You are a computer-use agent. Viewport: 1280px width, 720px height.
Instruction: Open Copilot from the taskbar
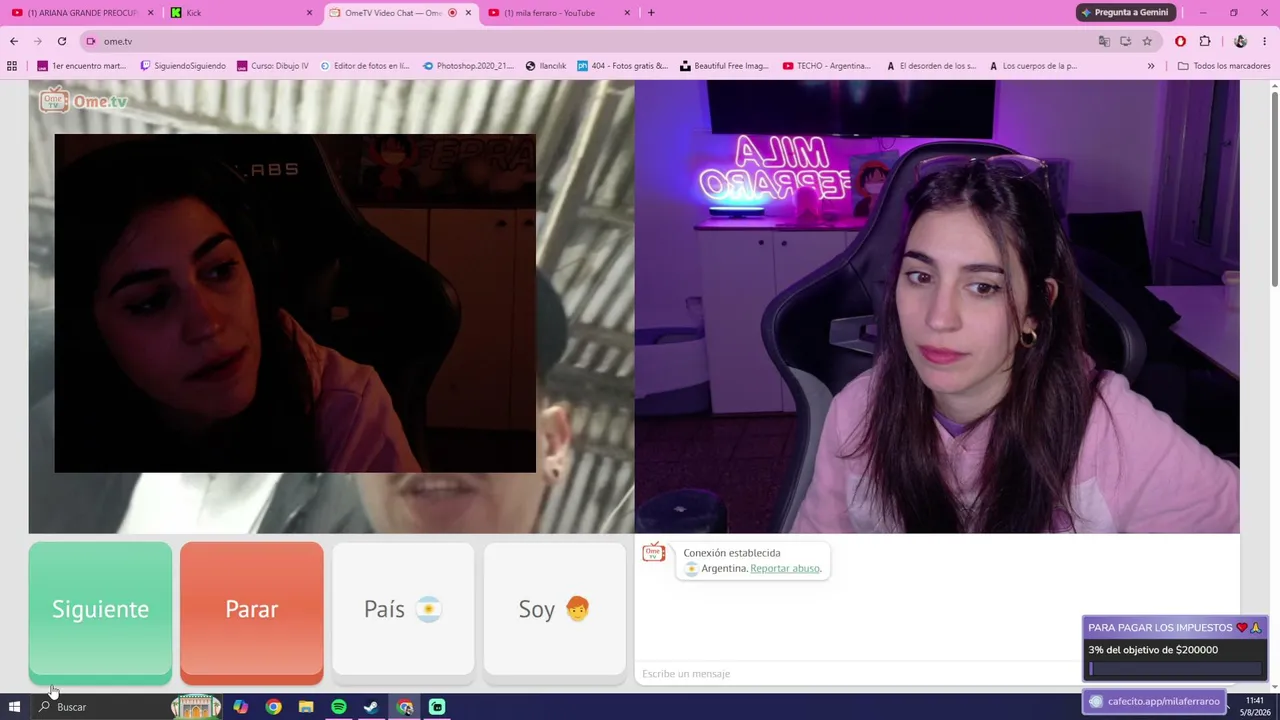click(x=241, y=707)
